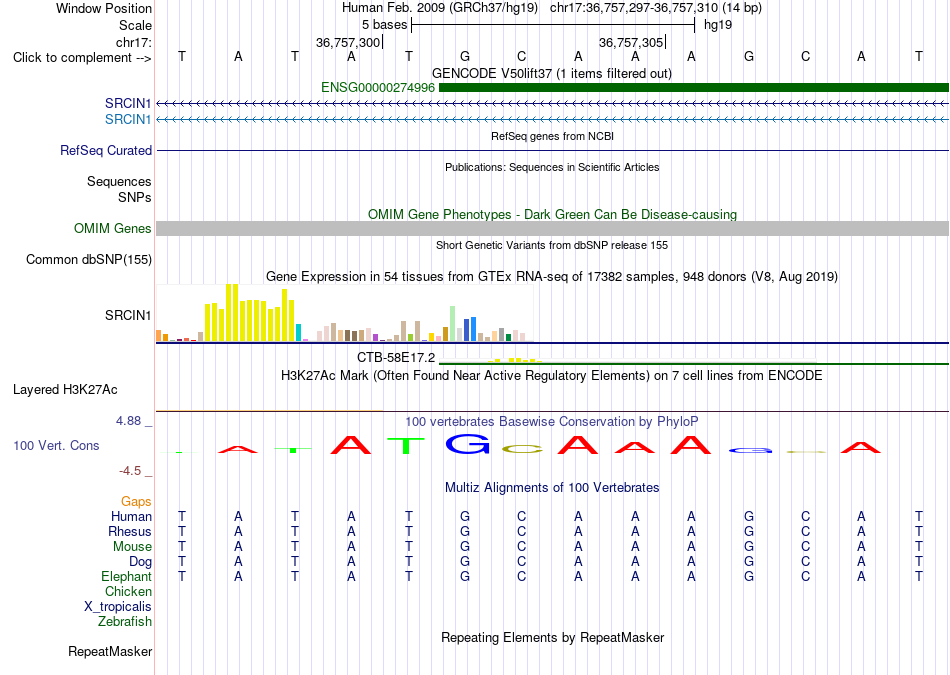Viewport: 950px width, 675px height.
Task: Click the 'Click to complement -->' label
Action: (82, 58)
